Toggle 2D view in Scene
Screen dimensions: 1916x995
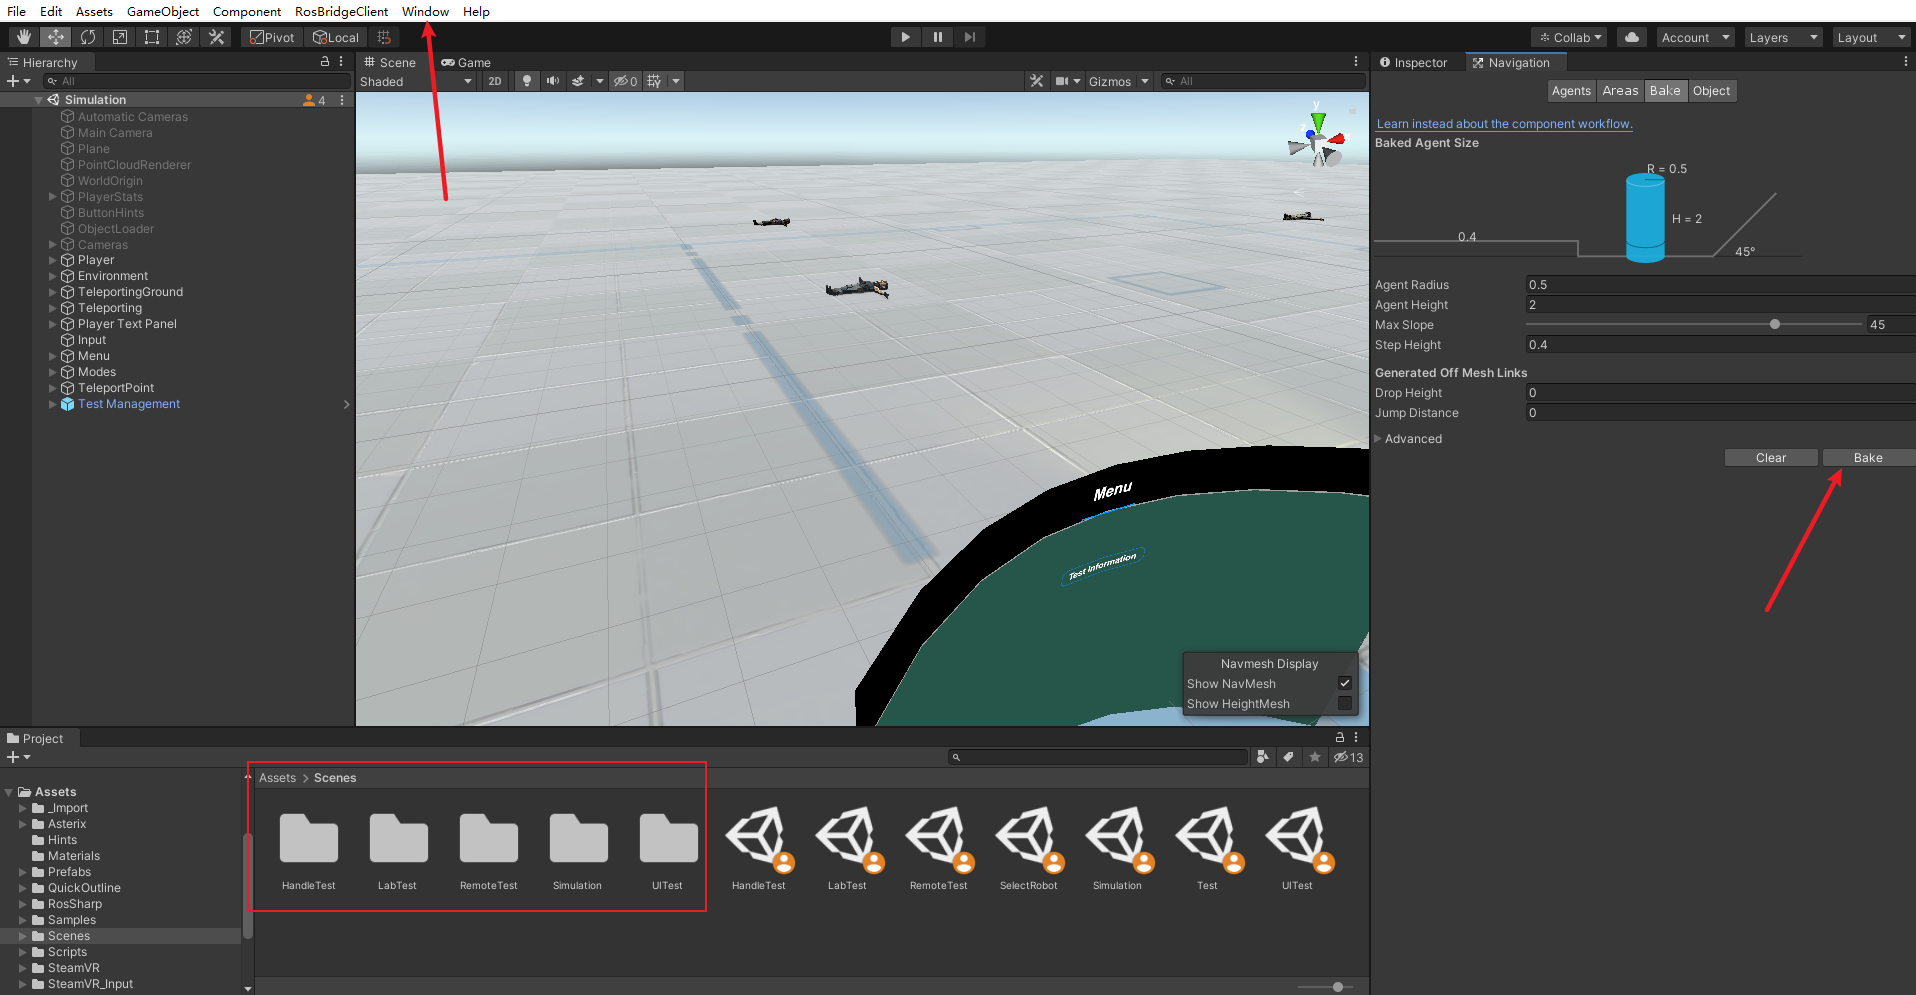(x=495, y=81)
